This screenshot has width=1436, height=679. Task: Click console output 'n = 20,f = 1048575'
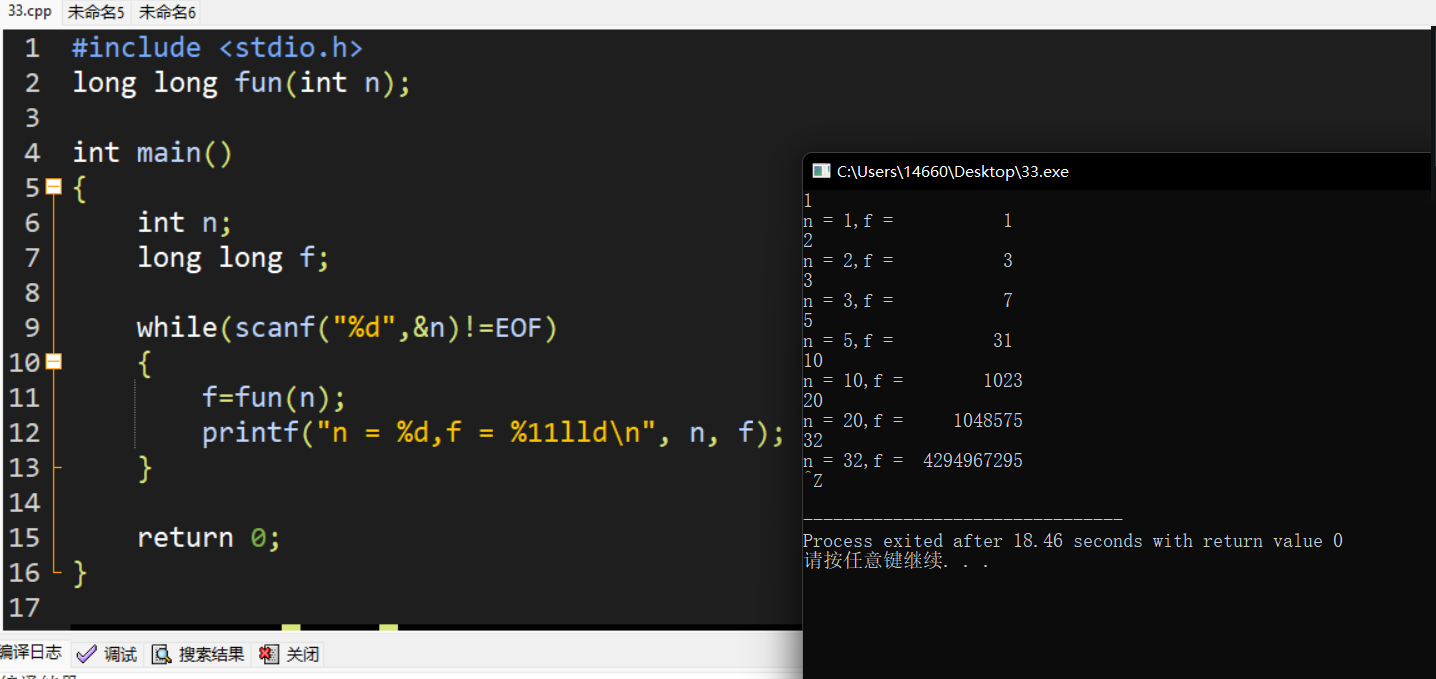point(913,421)
